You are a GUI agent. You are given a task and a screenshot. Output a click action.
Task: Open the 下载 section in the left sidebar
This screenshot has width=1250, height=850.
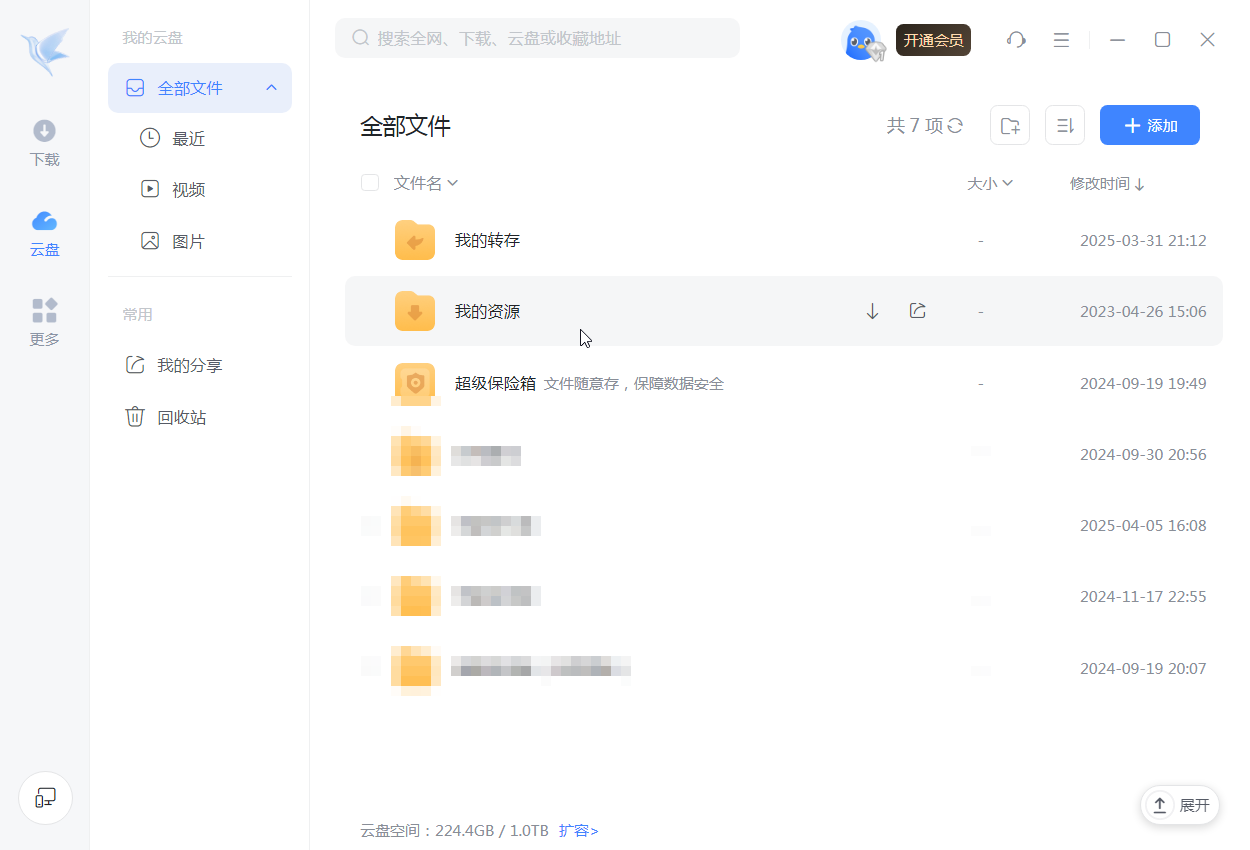tap(44, 143)
